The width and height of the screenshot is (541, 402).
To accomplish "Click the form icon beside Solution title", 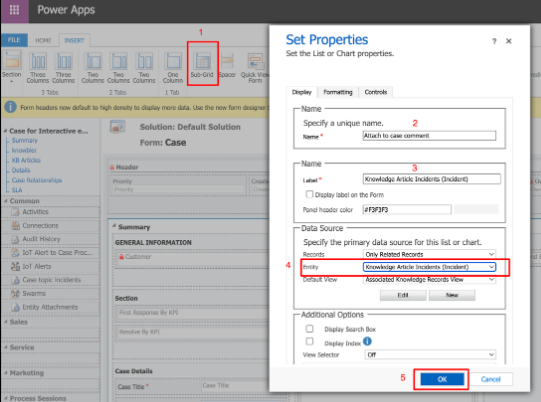I will [117, 127].
